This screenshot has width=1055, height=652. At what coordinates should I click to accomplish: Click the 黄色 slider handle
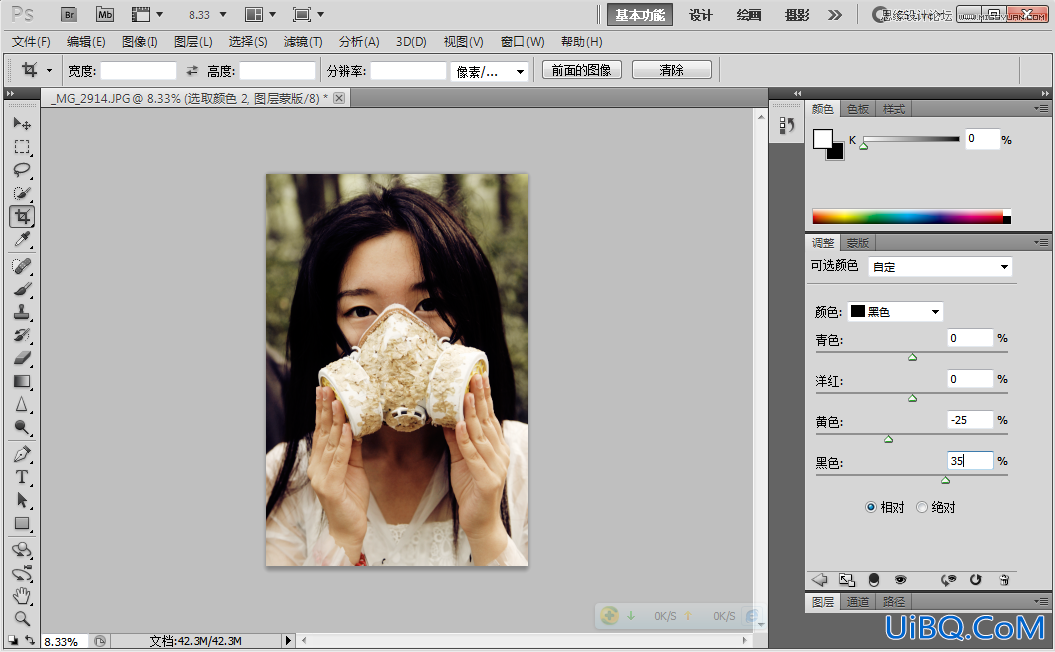tap(888, 439)
